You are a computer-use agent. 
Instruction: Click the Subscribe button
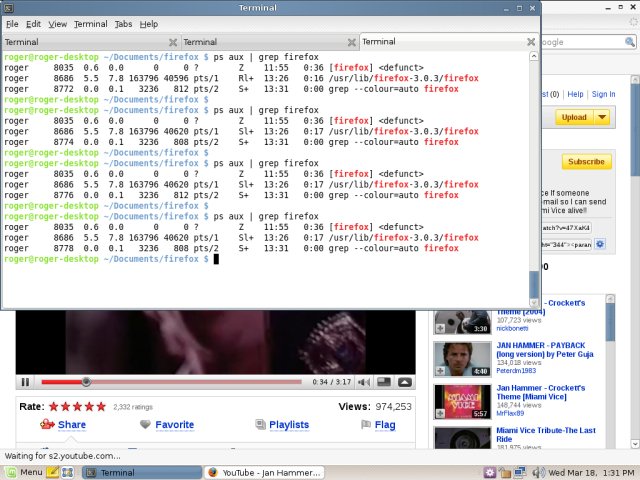587,162
